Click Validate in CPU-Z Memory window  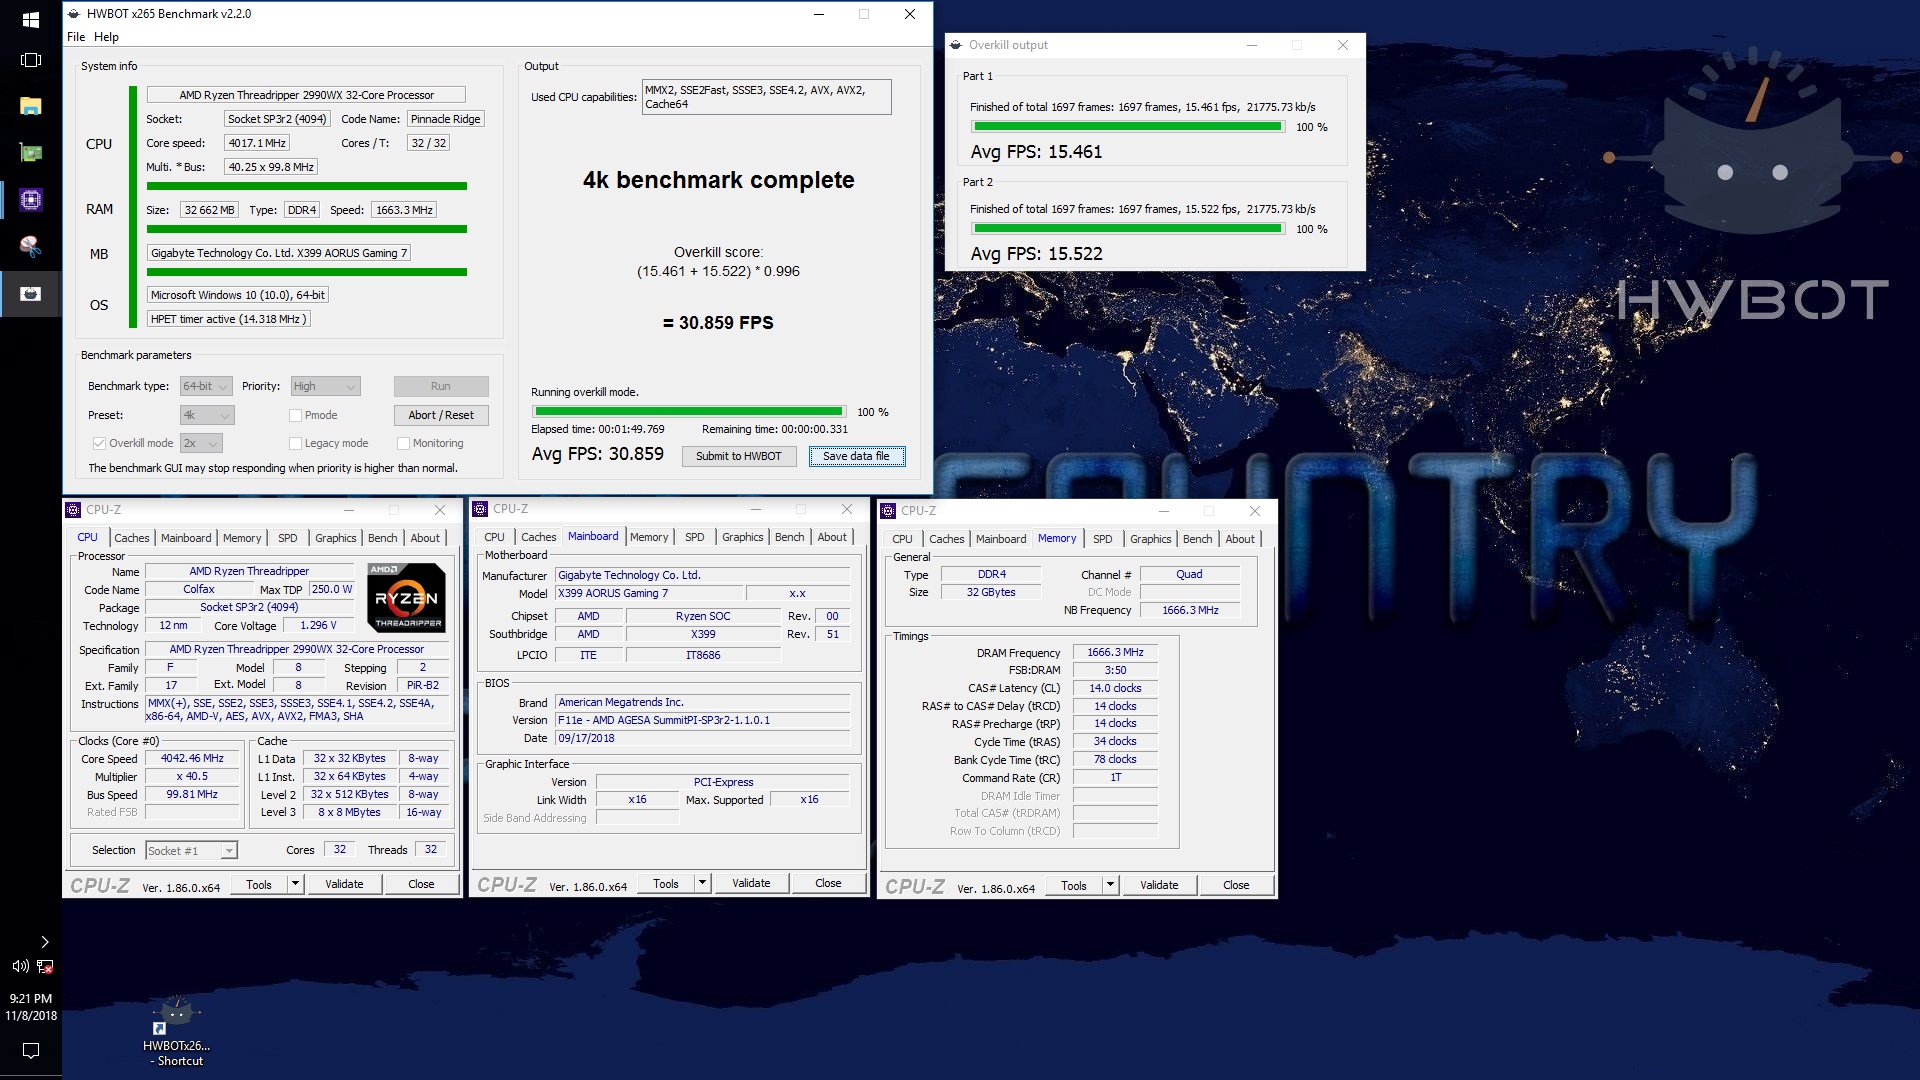click(1159, 885)
